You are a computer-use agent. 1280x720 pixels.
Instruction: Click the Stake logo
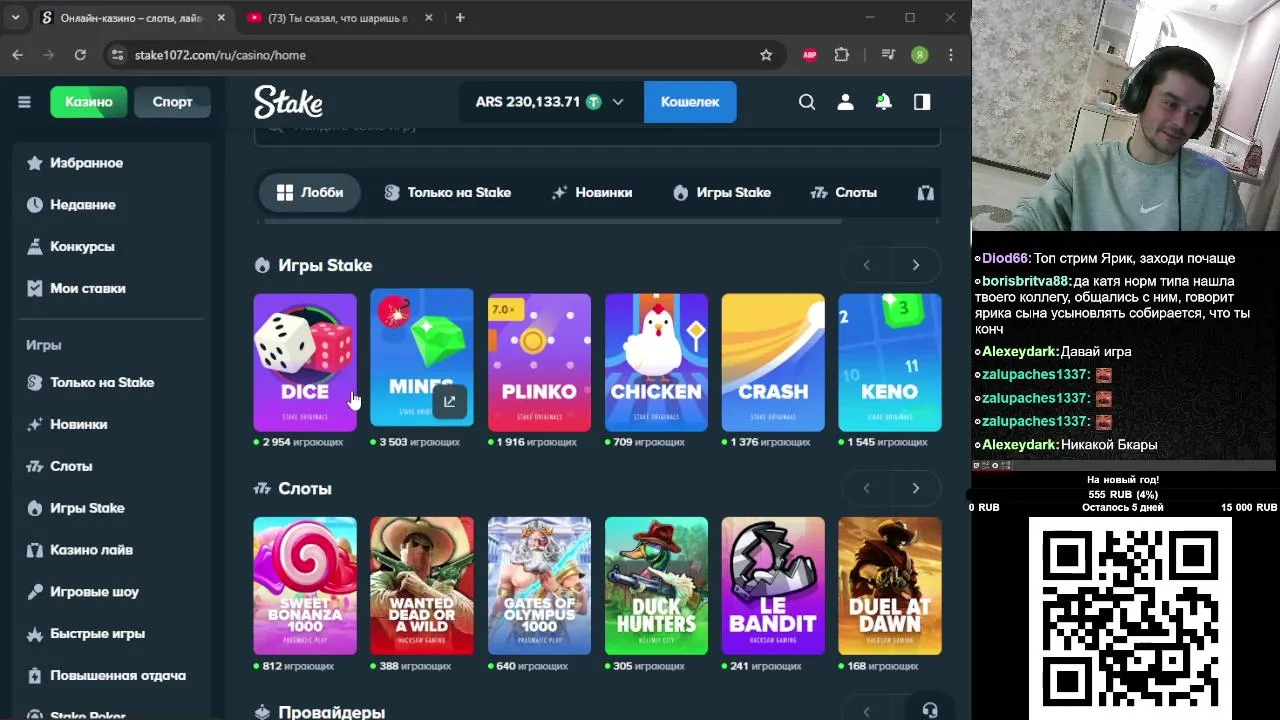point(288,102)
